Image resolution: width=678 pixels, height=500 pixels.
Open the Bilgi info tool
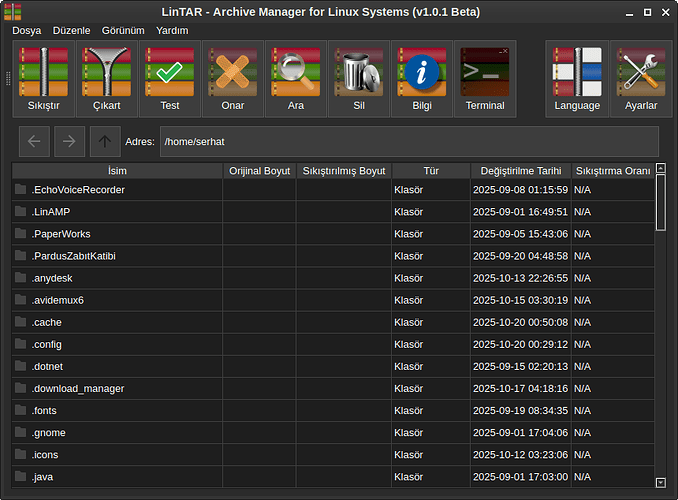421,80
